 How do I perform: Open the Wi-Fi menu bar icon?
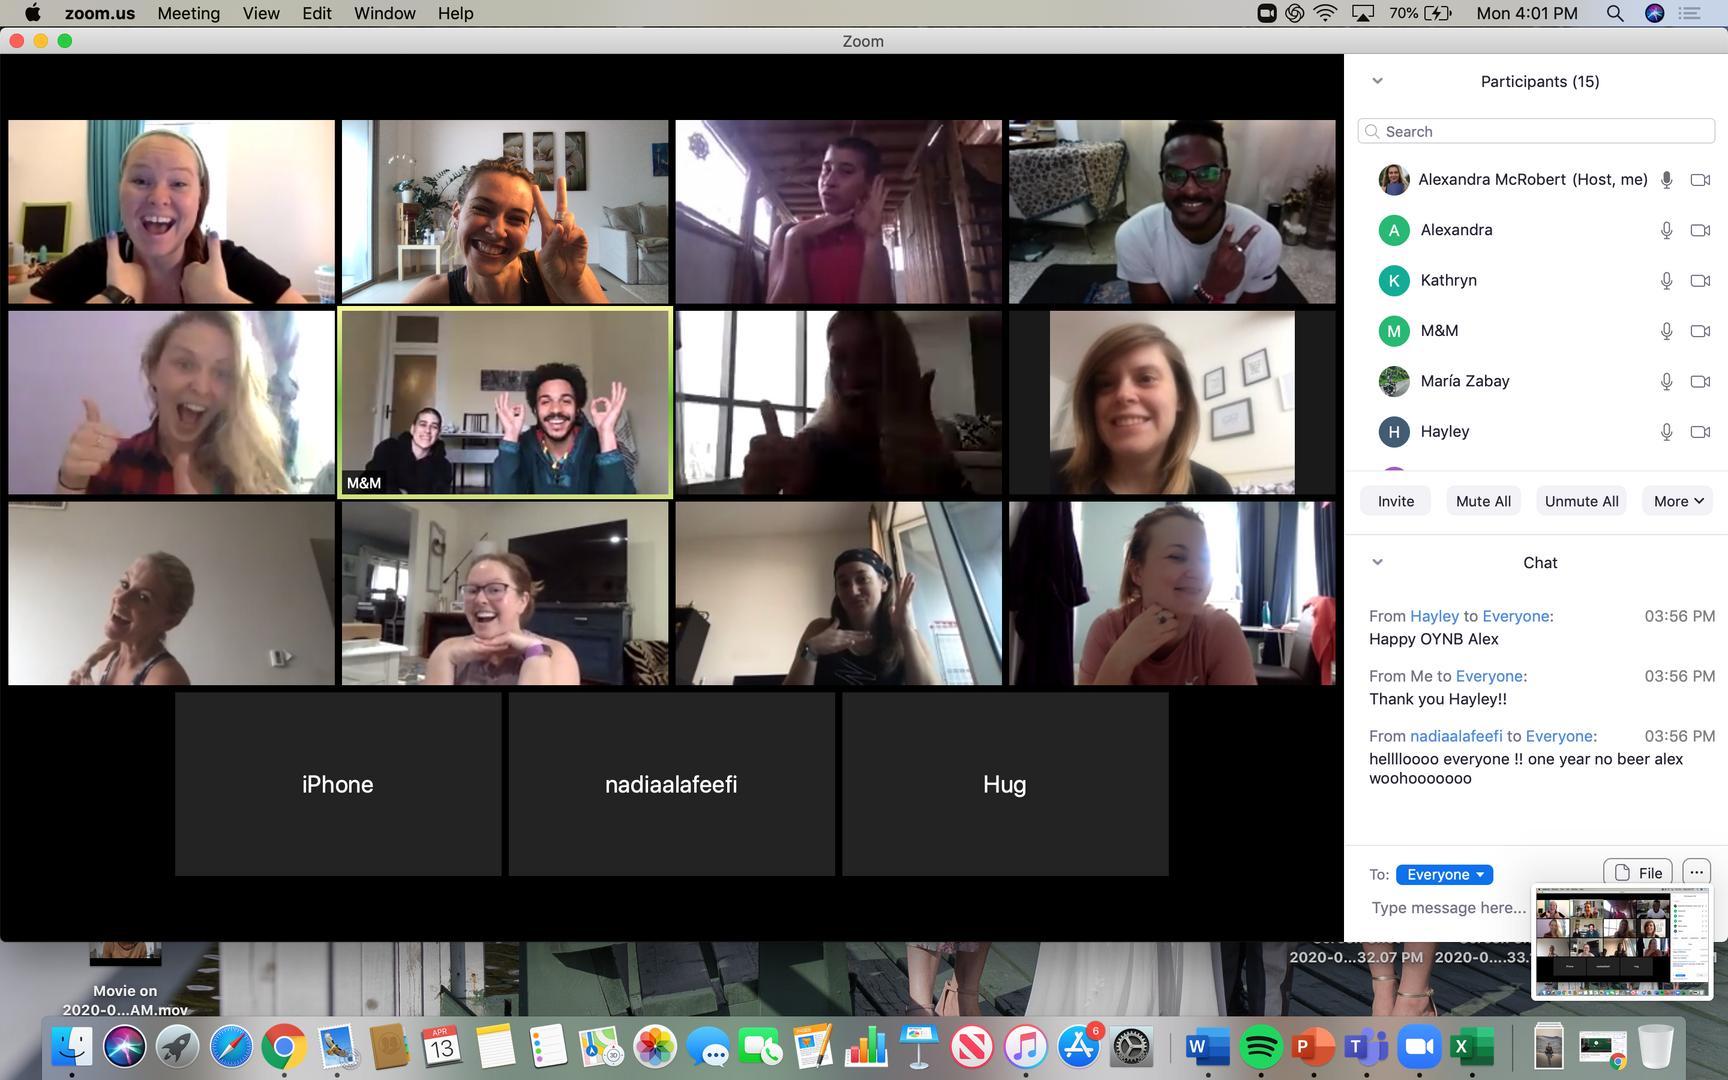(1326, 13)
